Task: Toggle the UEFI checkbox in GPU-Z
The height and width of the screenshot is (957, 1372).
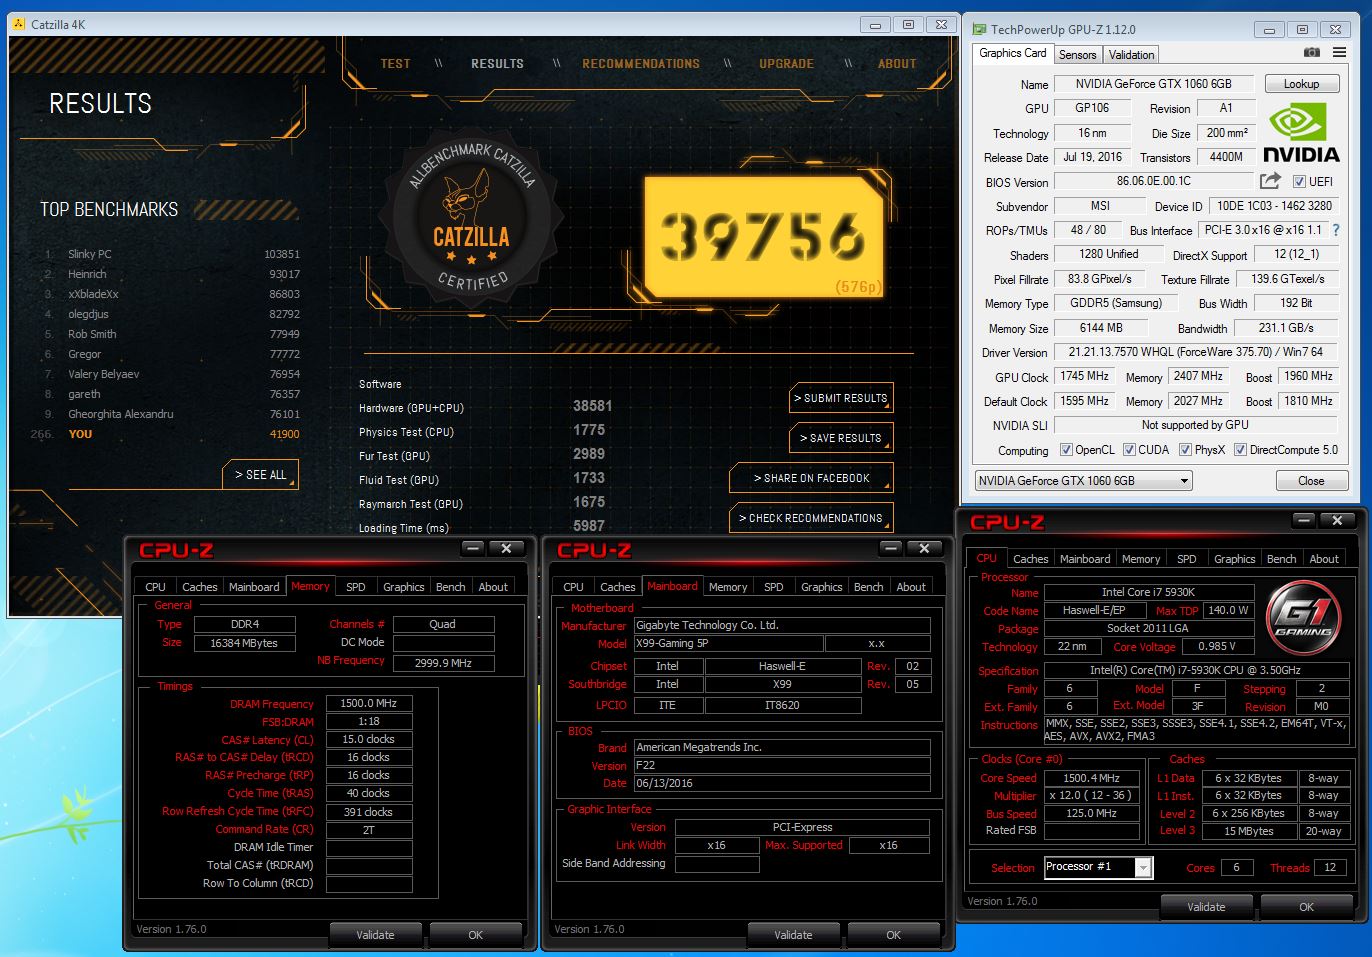Action: click(1299, 182)
